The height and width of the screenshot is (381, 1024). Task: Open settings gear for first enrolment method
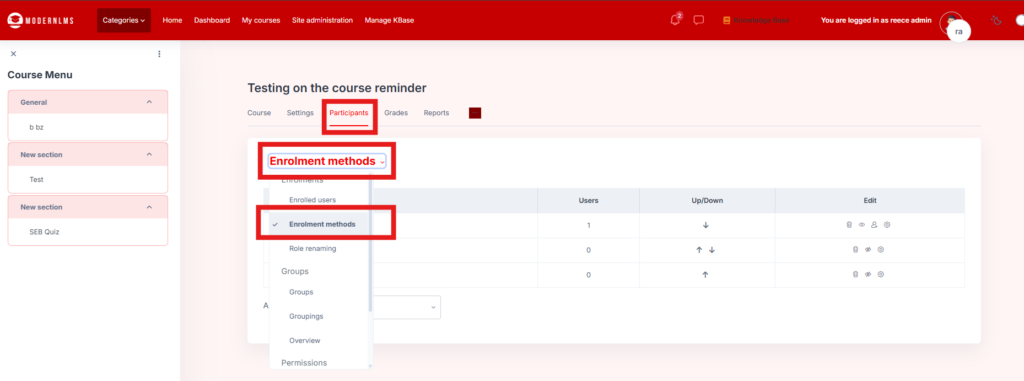point(887,224)
